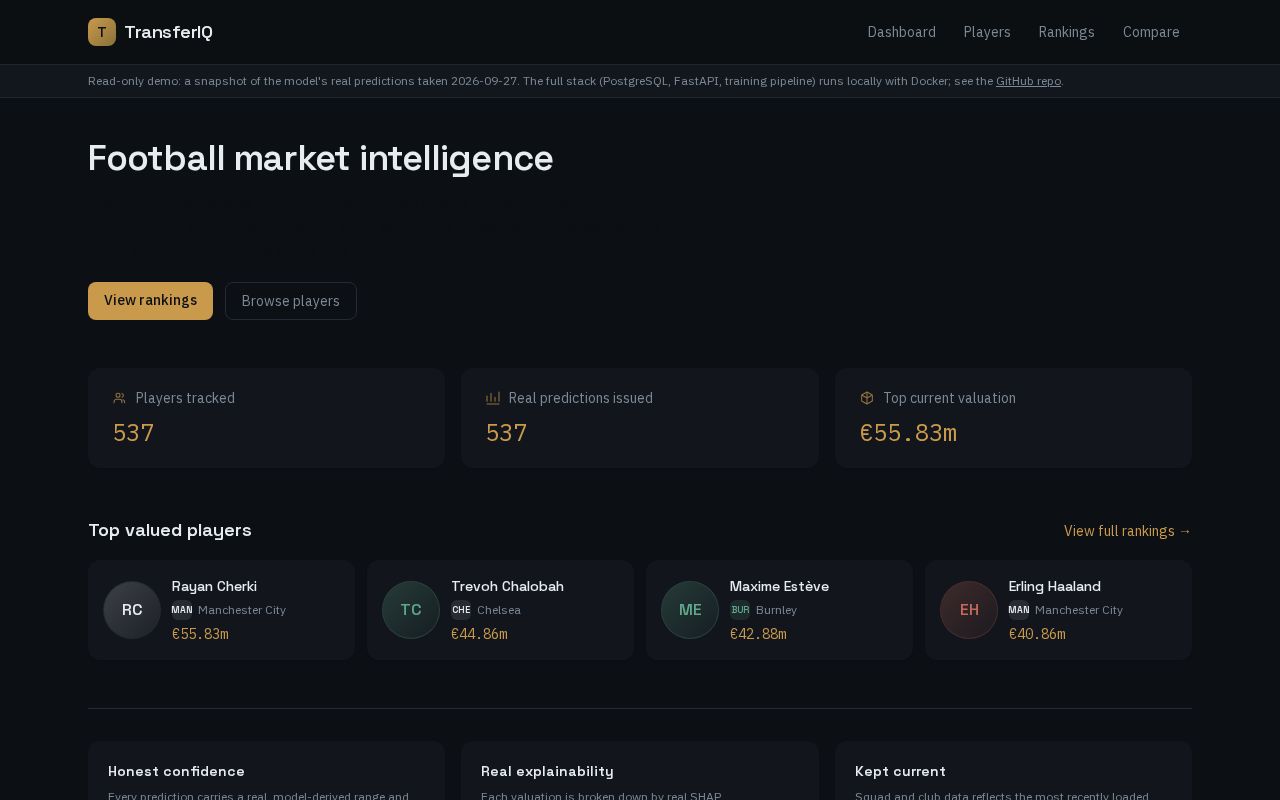Click the Top current valuation label

(x=949, y=398)
